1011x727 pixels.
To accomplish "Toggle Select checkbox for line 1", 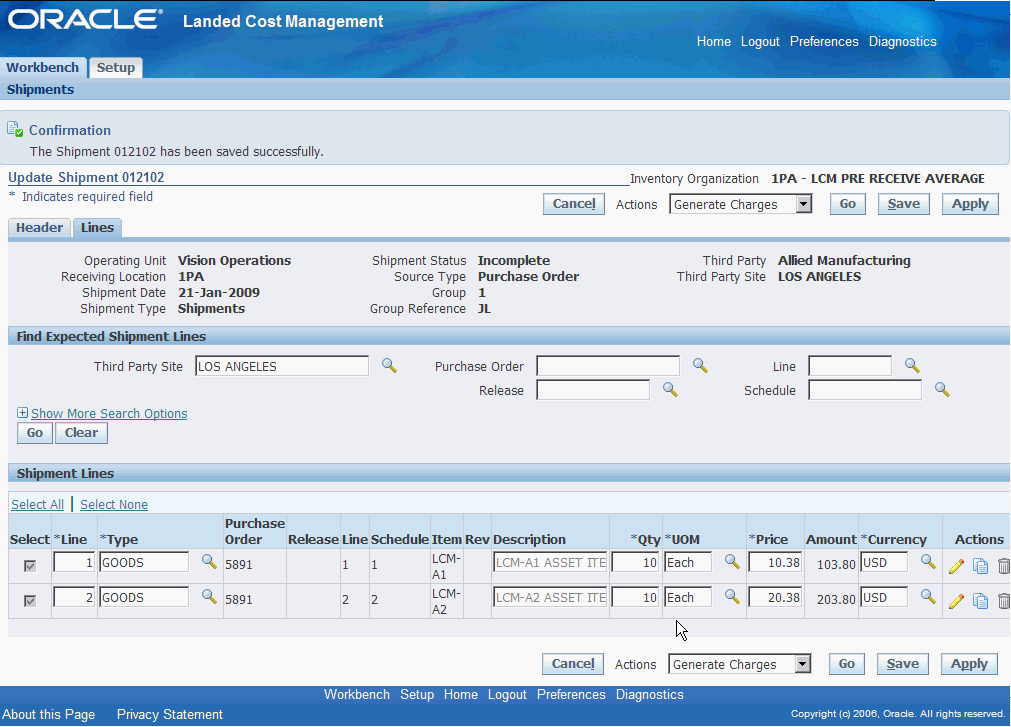I will click(x=30, y=565).
